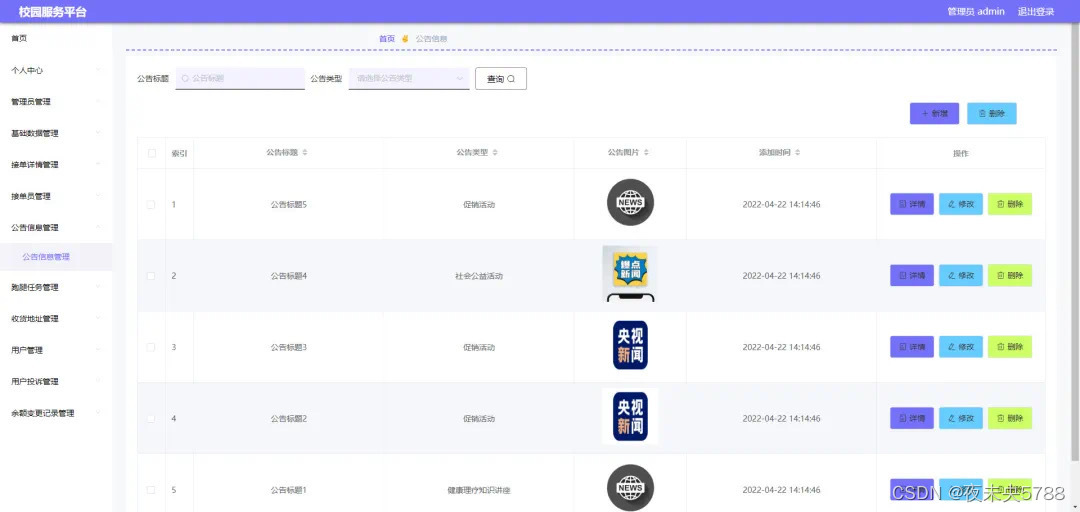Expand the 跑腿任务管理 sidebar menu
1080x512 pixels.
coord(56,287)
